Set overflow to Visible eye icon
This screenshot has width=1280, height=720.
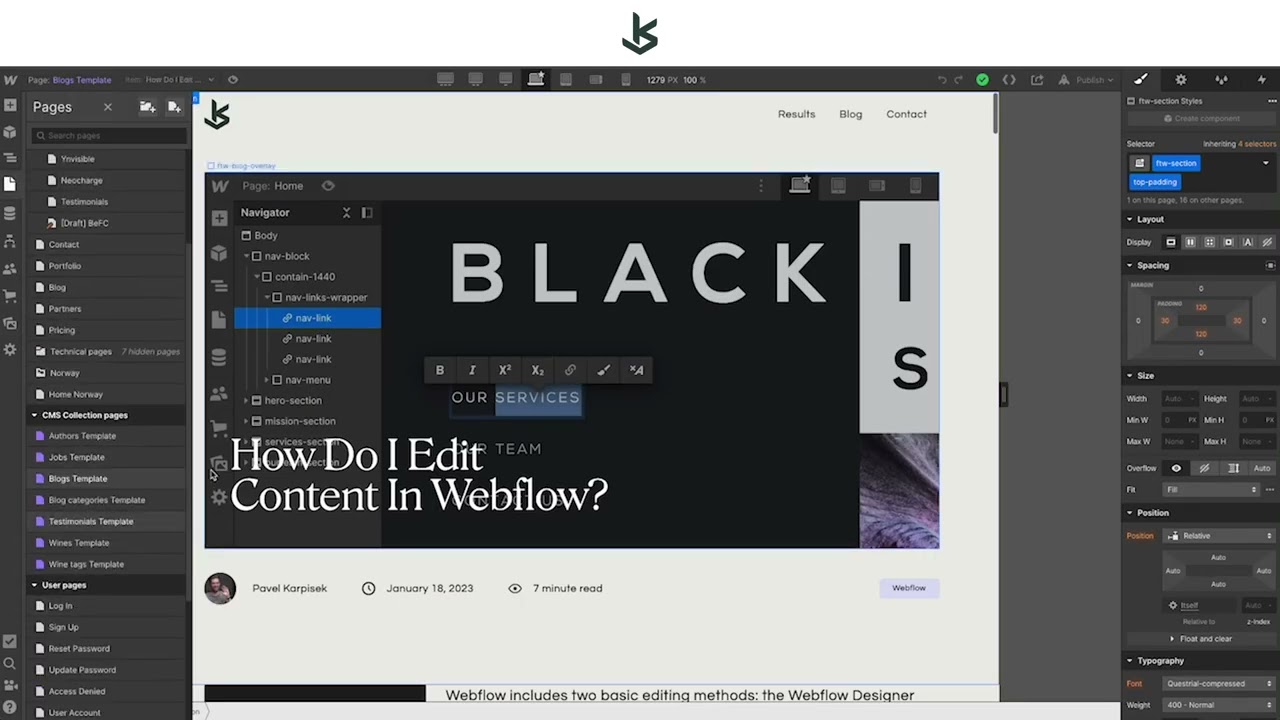click(1176, 468)
